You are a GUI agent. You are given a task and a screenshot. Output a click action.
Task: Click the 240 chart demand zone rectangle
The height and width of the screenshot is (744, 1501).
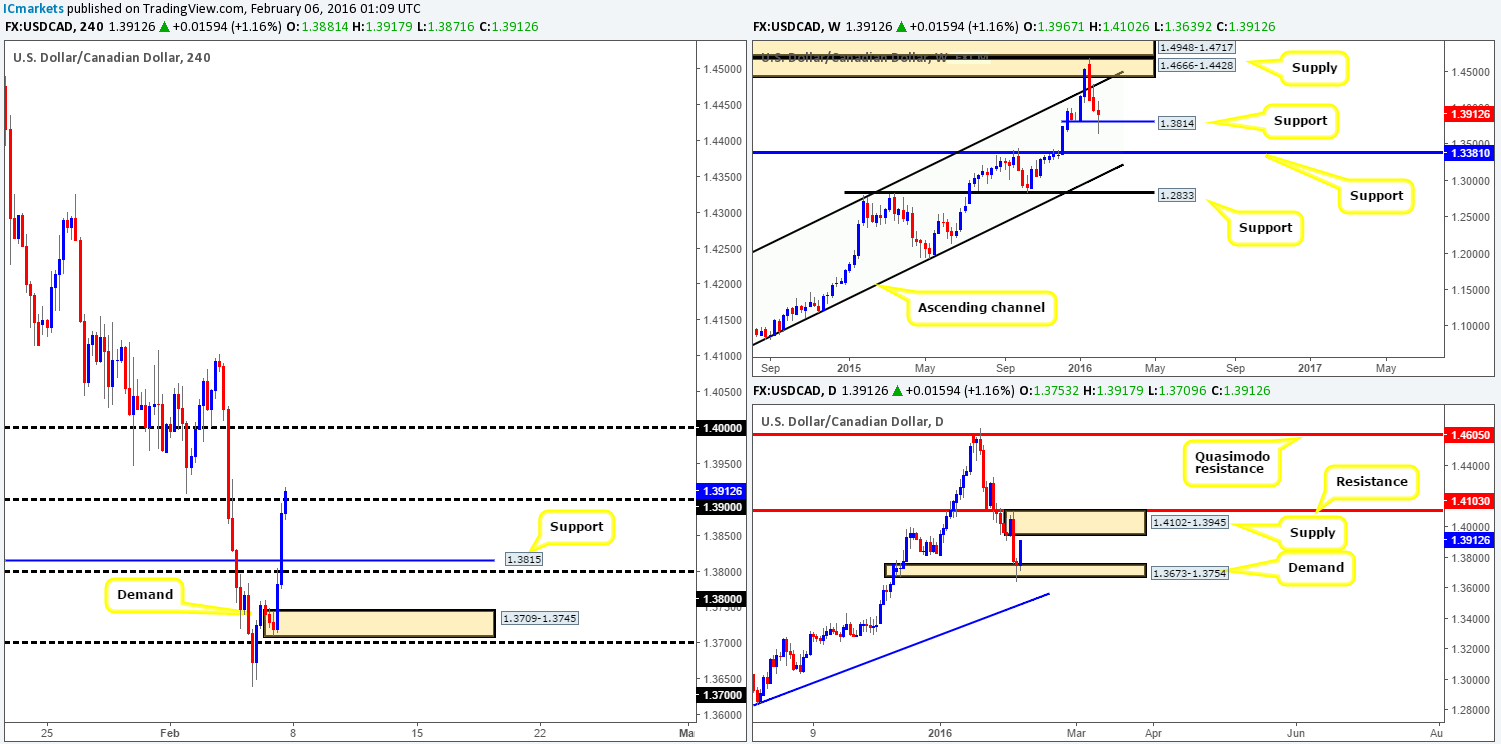click(x=379, y=623)
